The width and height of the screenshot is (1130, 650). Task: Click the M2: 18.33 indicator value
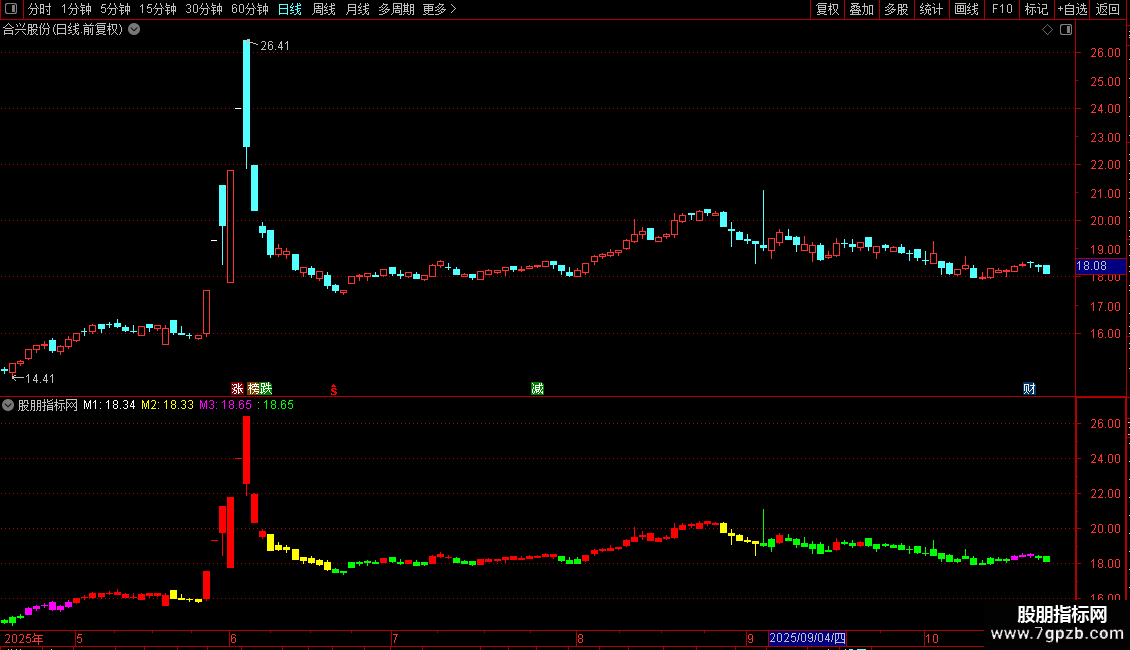click(167, 405)
